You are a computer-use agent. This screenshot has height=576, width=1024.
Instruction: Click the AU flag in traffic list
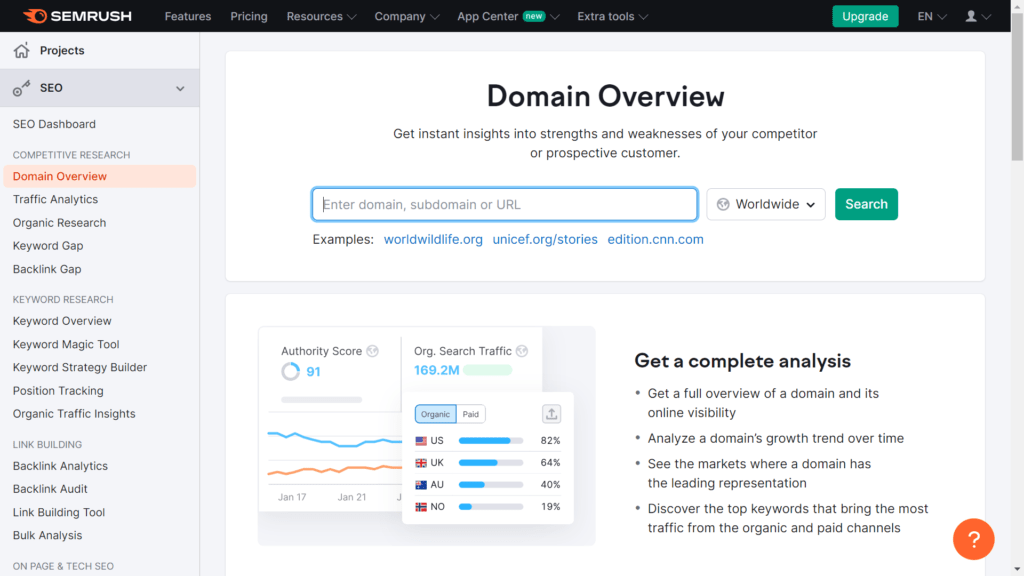pyautogui.click(x=421, y=485)
